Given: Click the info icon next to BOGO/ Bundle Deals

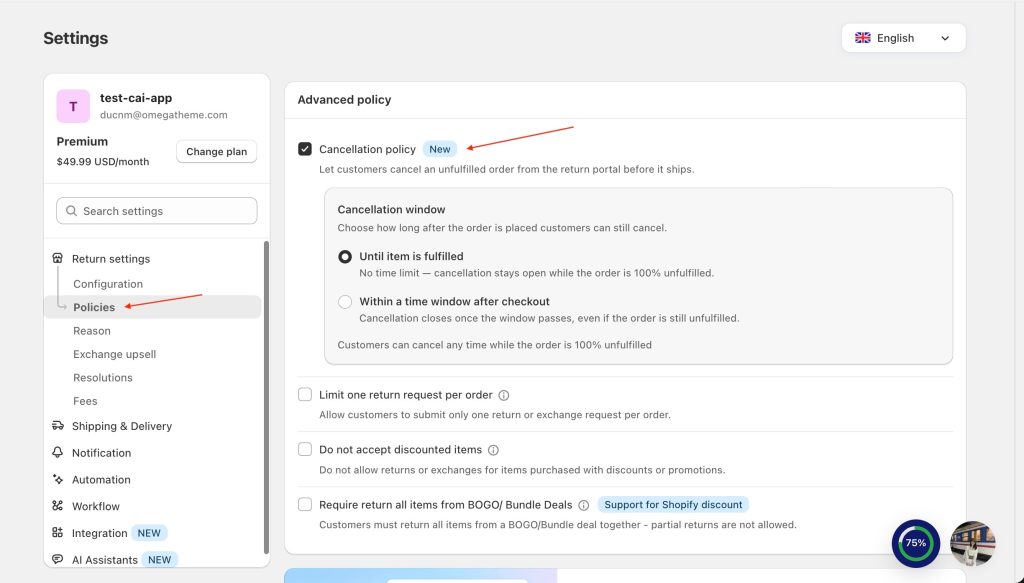Looking at the screenshot, I should click(x=584, y=505).
